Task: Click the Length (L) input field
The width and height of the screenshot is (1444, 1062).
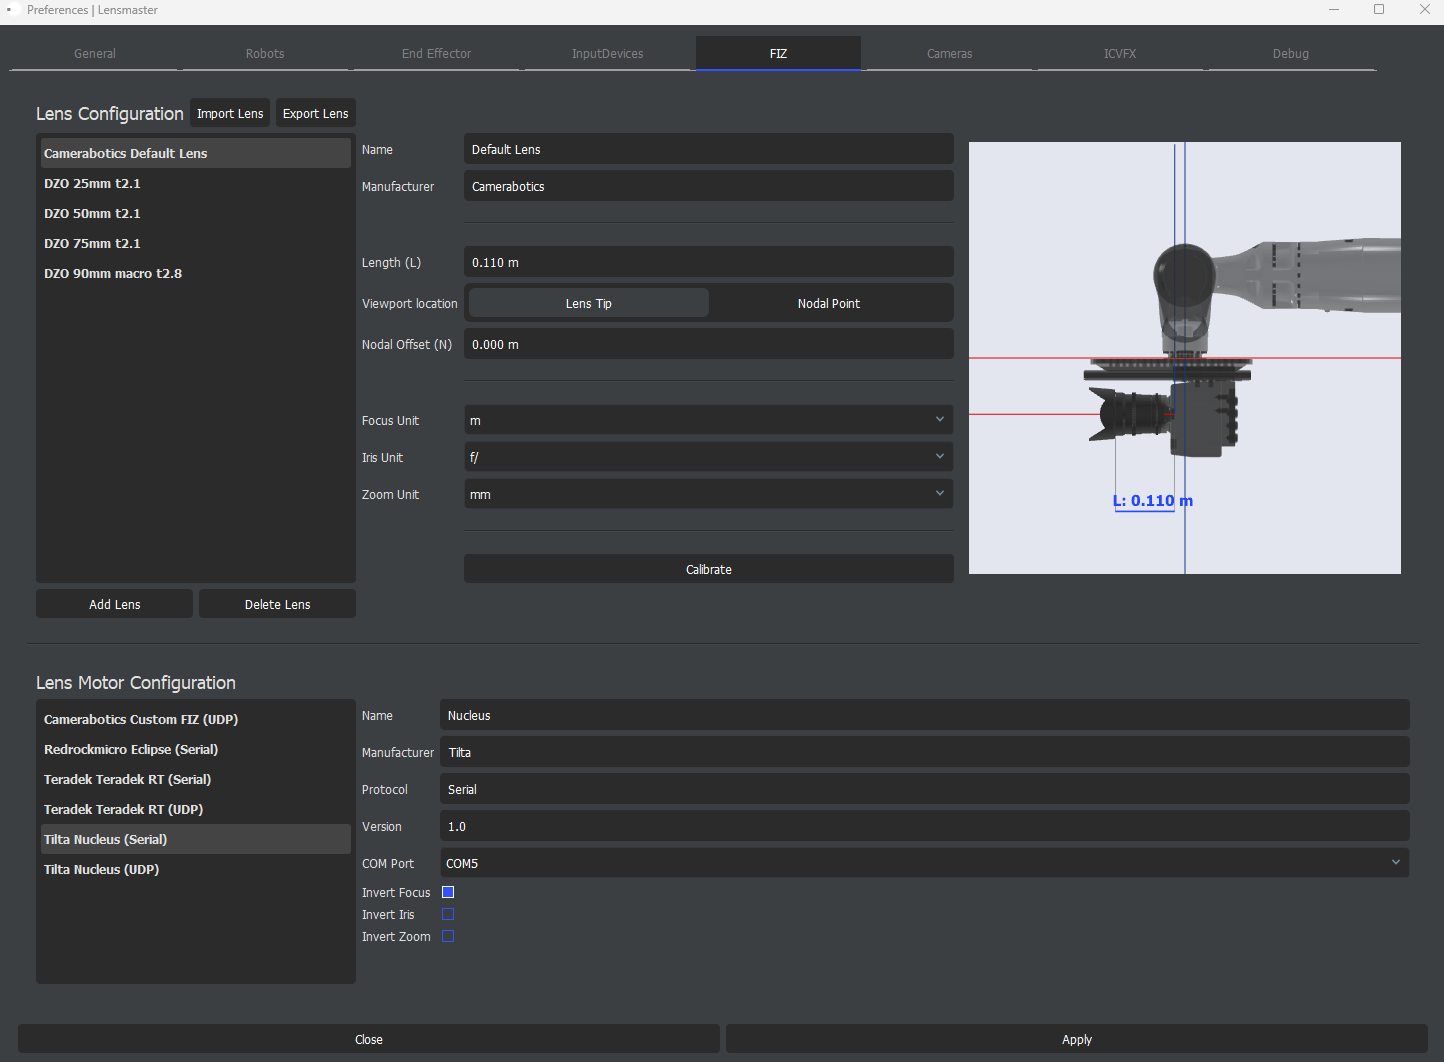Action: tap(709, 262)
